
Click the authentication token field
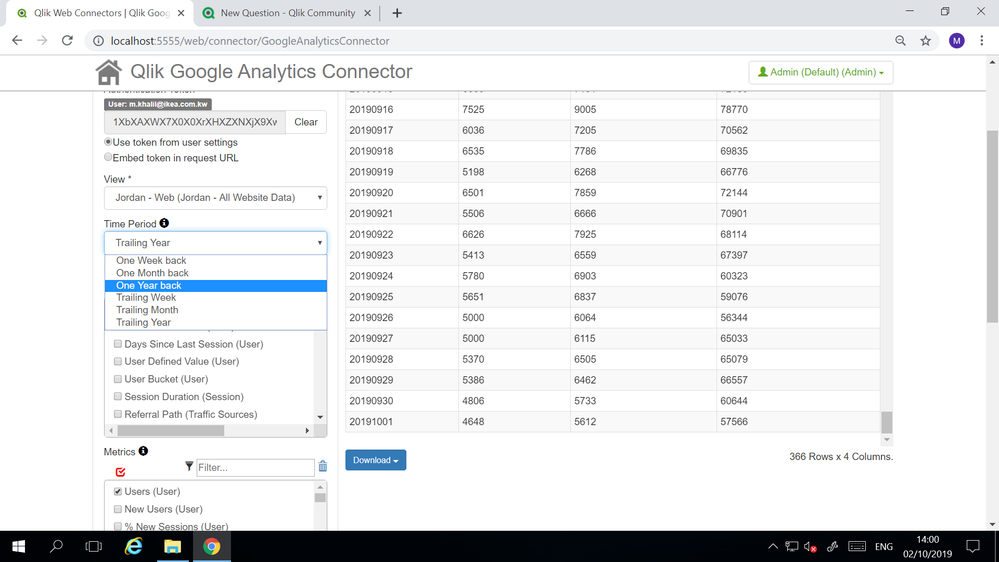coord(195,122)
